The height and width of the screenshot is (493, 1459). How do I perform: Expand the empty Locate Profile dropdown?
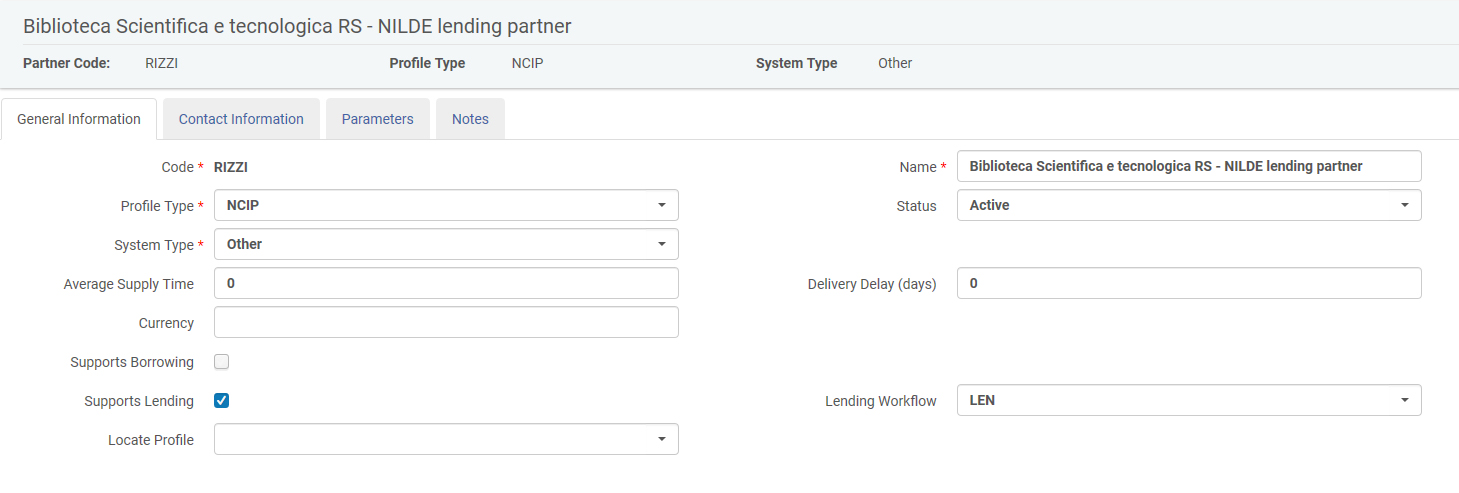[x=446, y=439]
